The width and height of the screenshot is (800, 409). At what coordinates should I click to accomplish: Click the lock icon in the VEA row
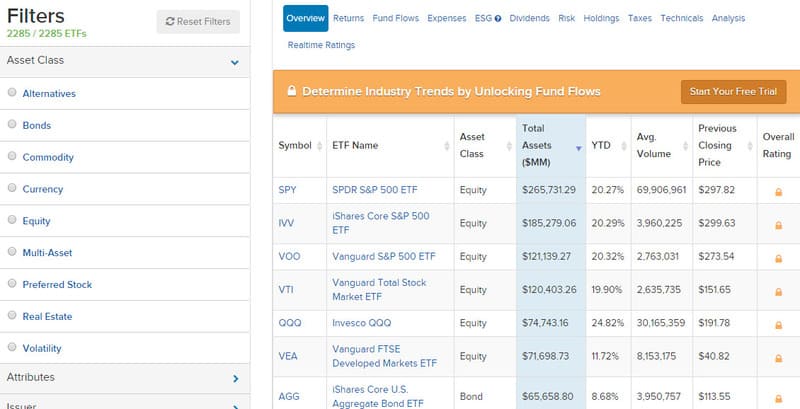coord(778,356)
